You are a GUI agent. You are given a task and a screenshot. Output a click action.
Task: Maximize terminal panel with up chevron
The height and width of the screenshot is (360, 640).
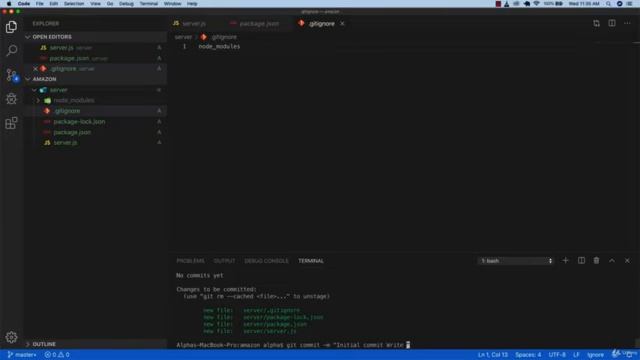[x=612, y=260]
